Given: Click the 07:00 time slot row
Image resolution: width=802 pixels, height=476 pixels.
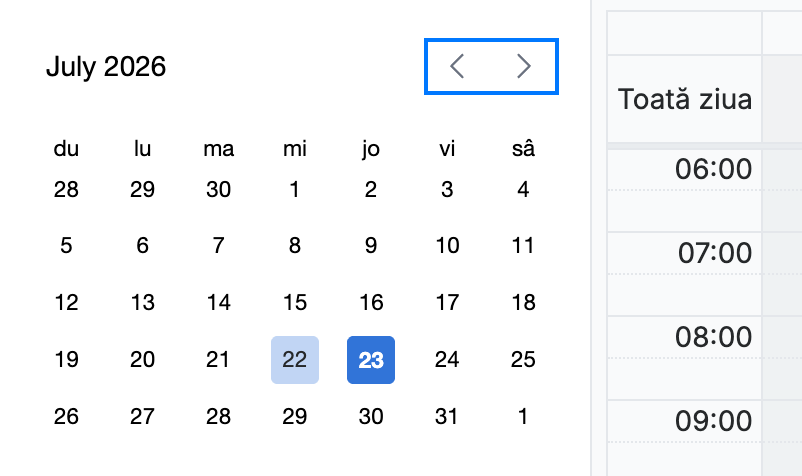Looking at the screenshot, I should coord(705,274).
